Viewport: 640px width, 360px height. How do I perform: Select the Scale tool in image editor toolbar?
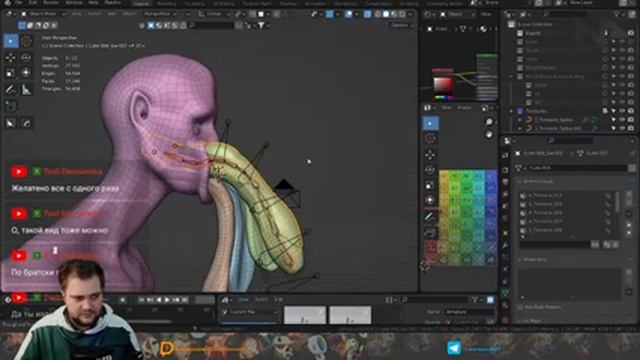[430, 185]
